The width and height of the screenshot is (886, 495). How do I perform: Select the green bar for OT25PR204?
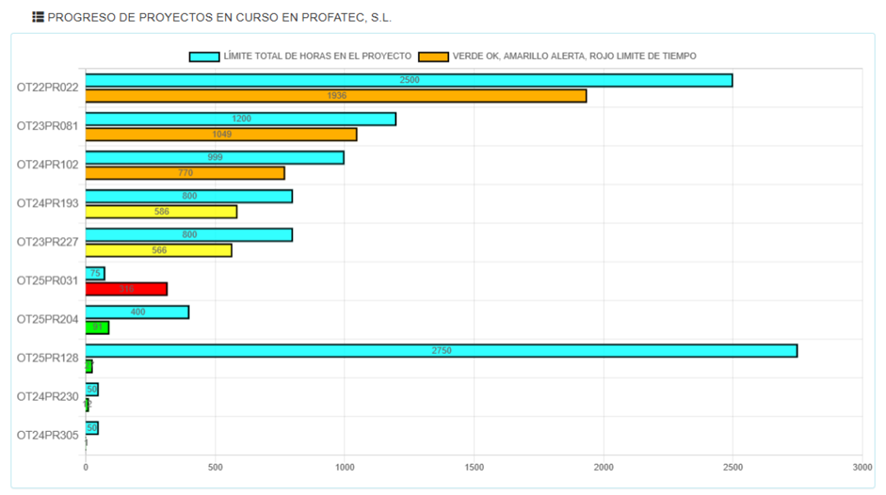[x=97, y=328]
